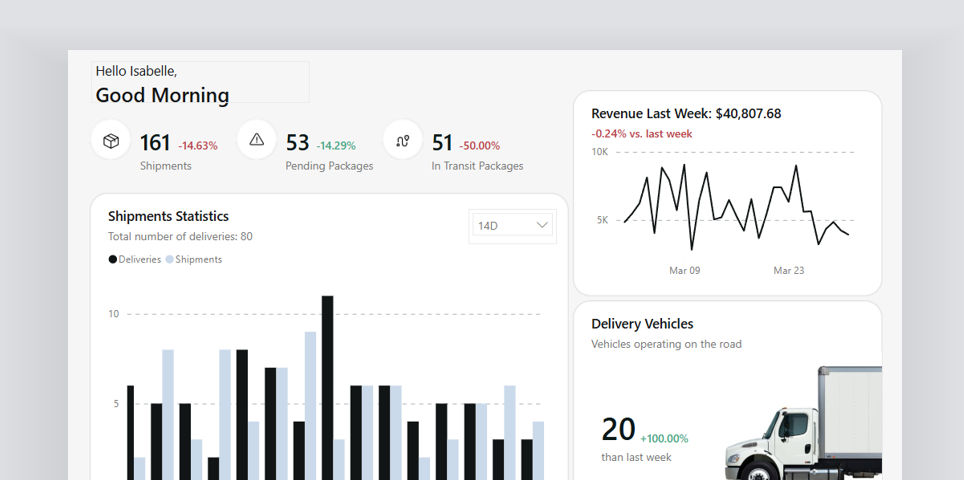Click the black Deliveries legend dot
The image size is (964, 480).
113,259
